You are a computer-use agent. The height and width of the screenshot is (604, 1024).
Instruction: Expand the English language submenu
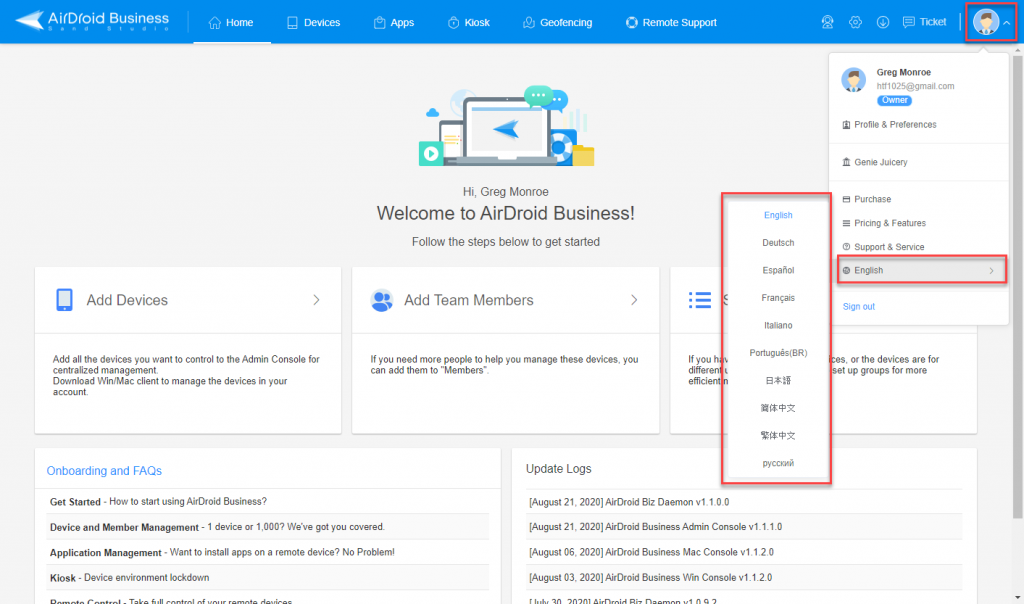(921, 270)
